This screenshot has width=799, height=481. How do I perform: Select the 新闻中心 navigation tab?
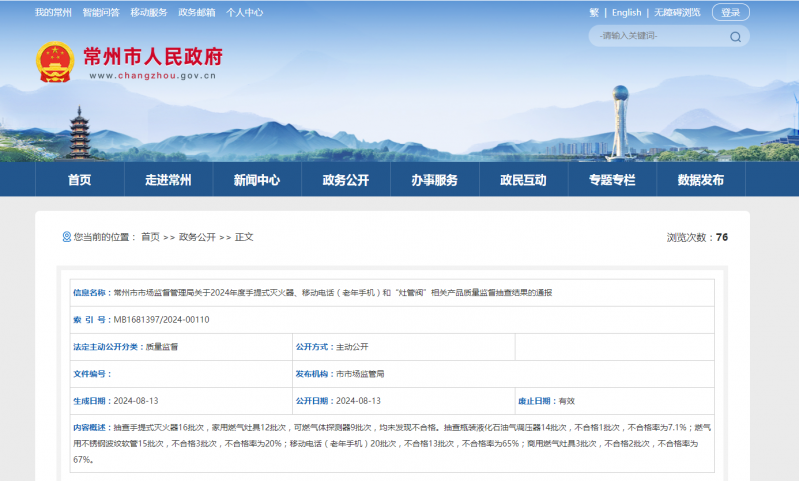point(257,179)
